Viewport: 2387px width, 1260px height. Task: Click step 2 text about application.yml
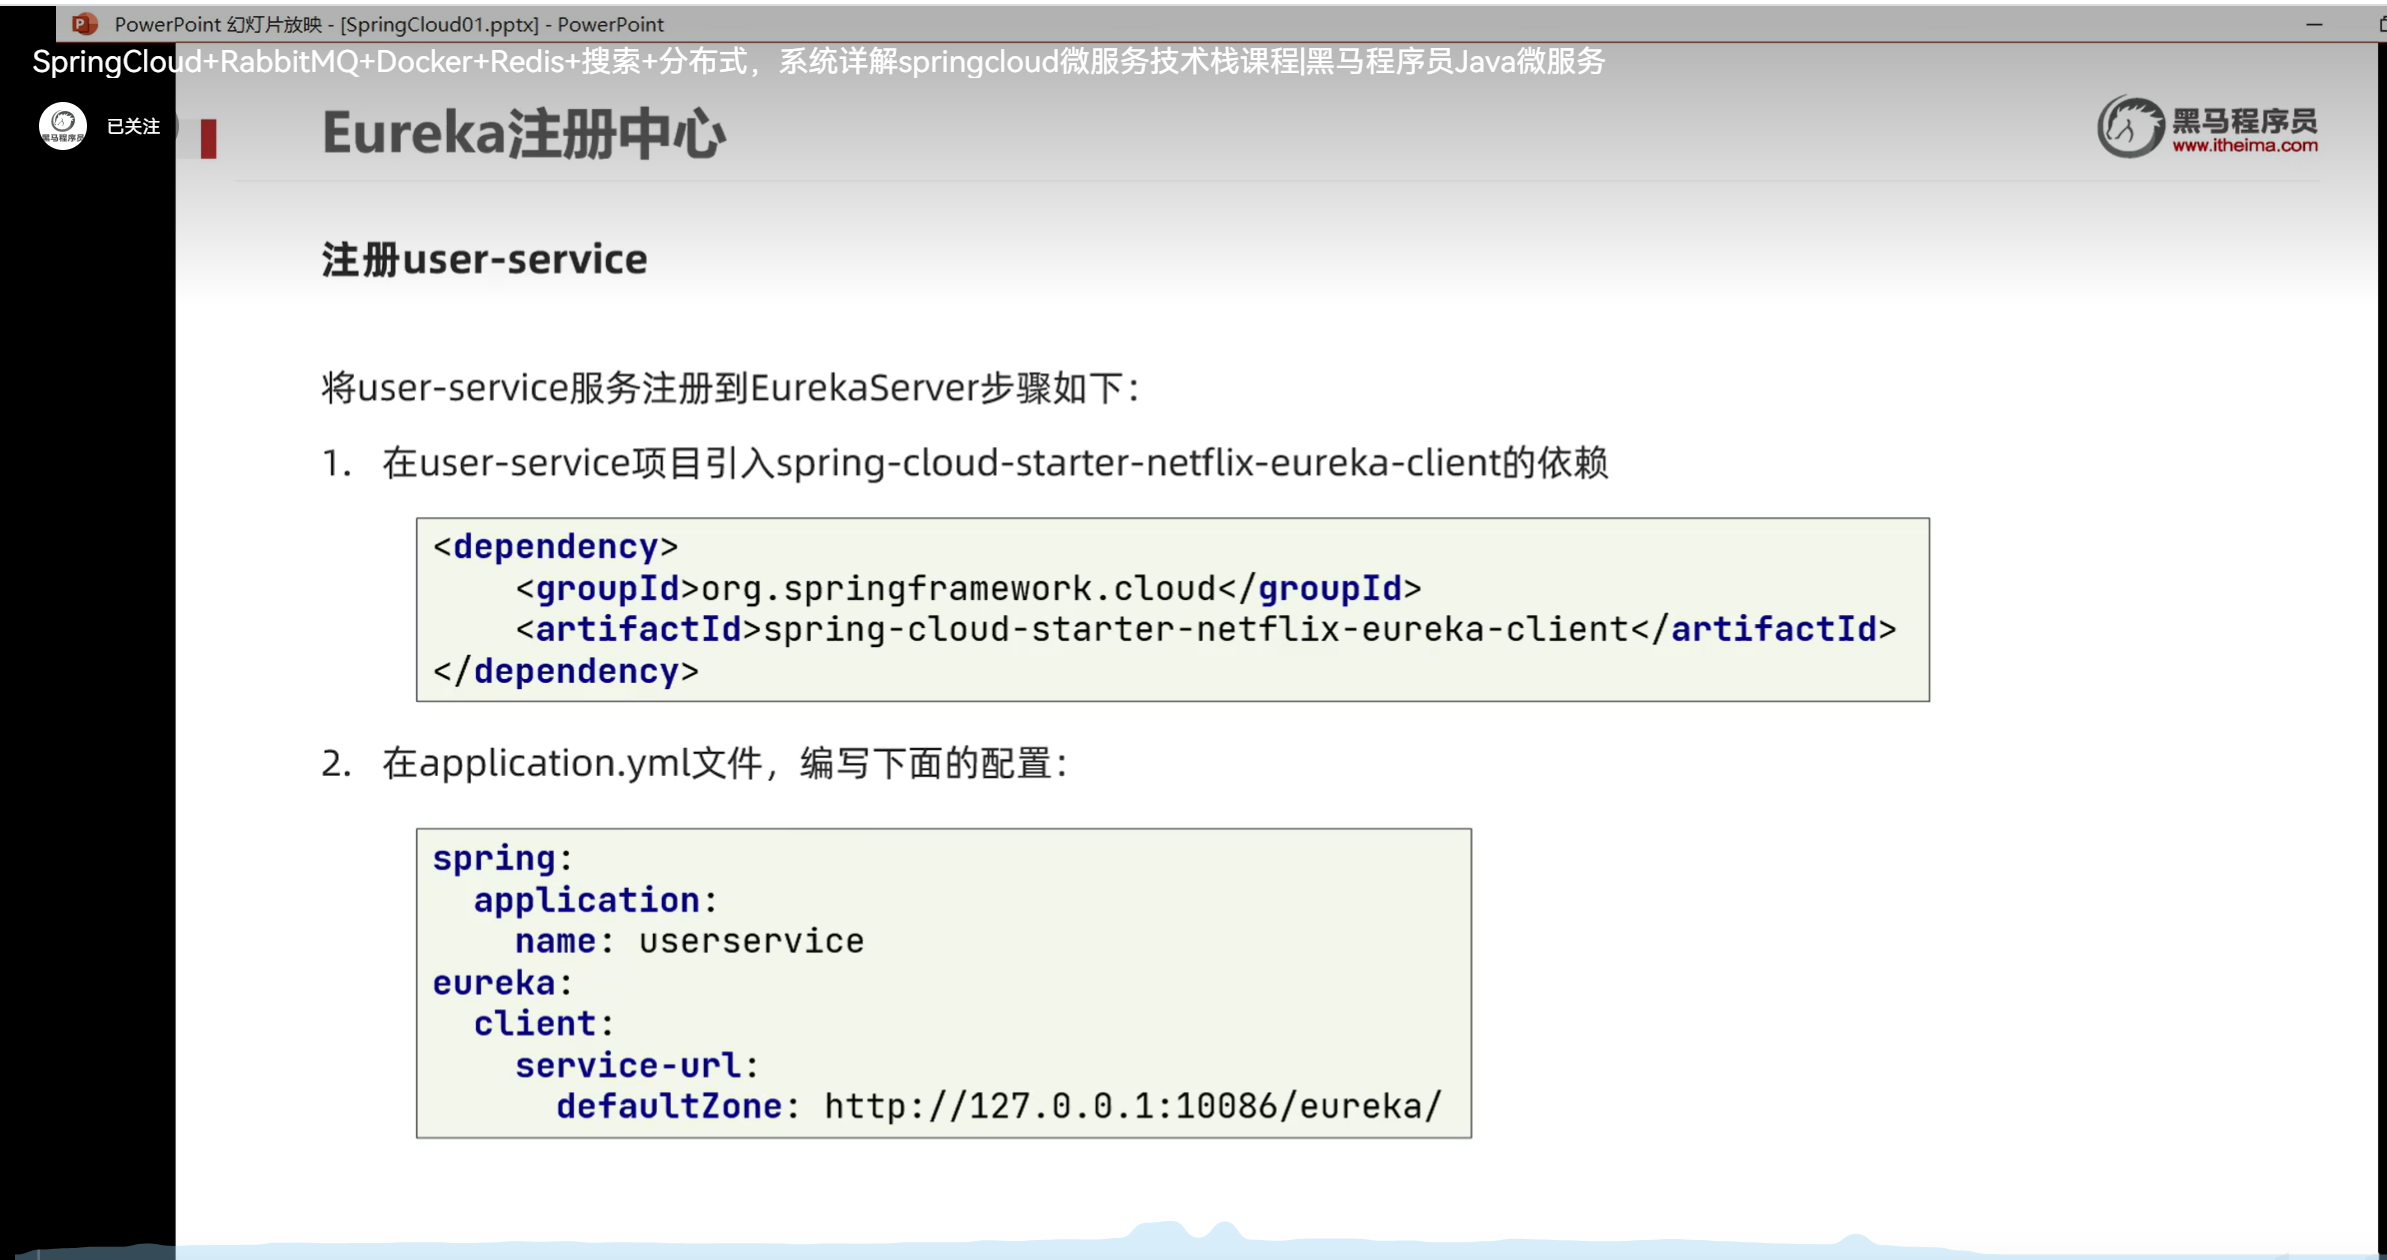pos(724,764)
